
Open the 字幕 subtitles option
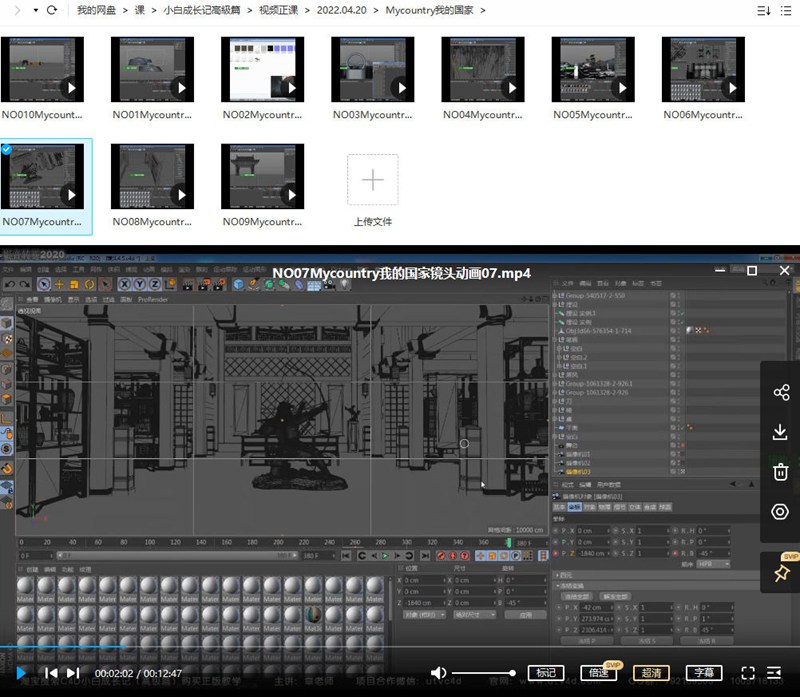click(x=704, y=673)
